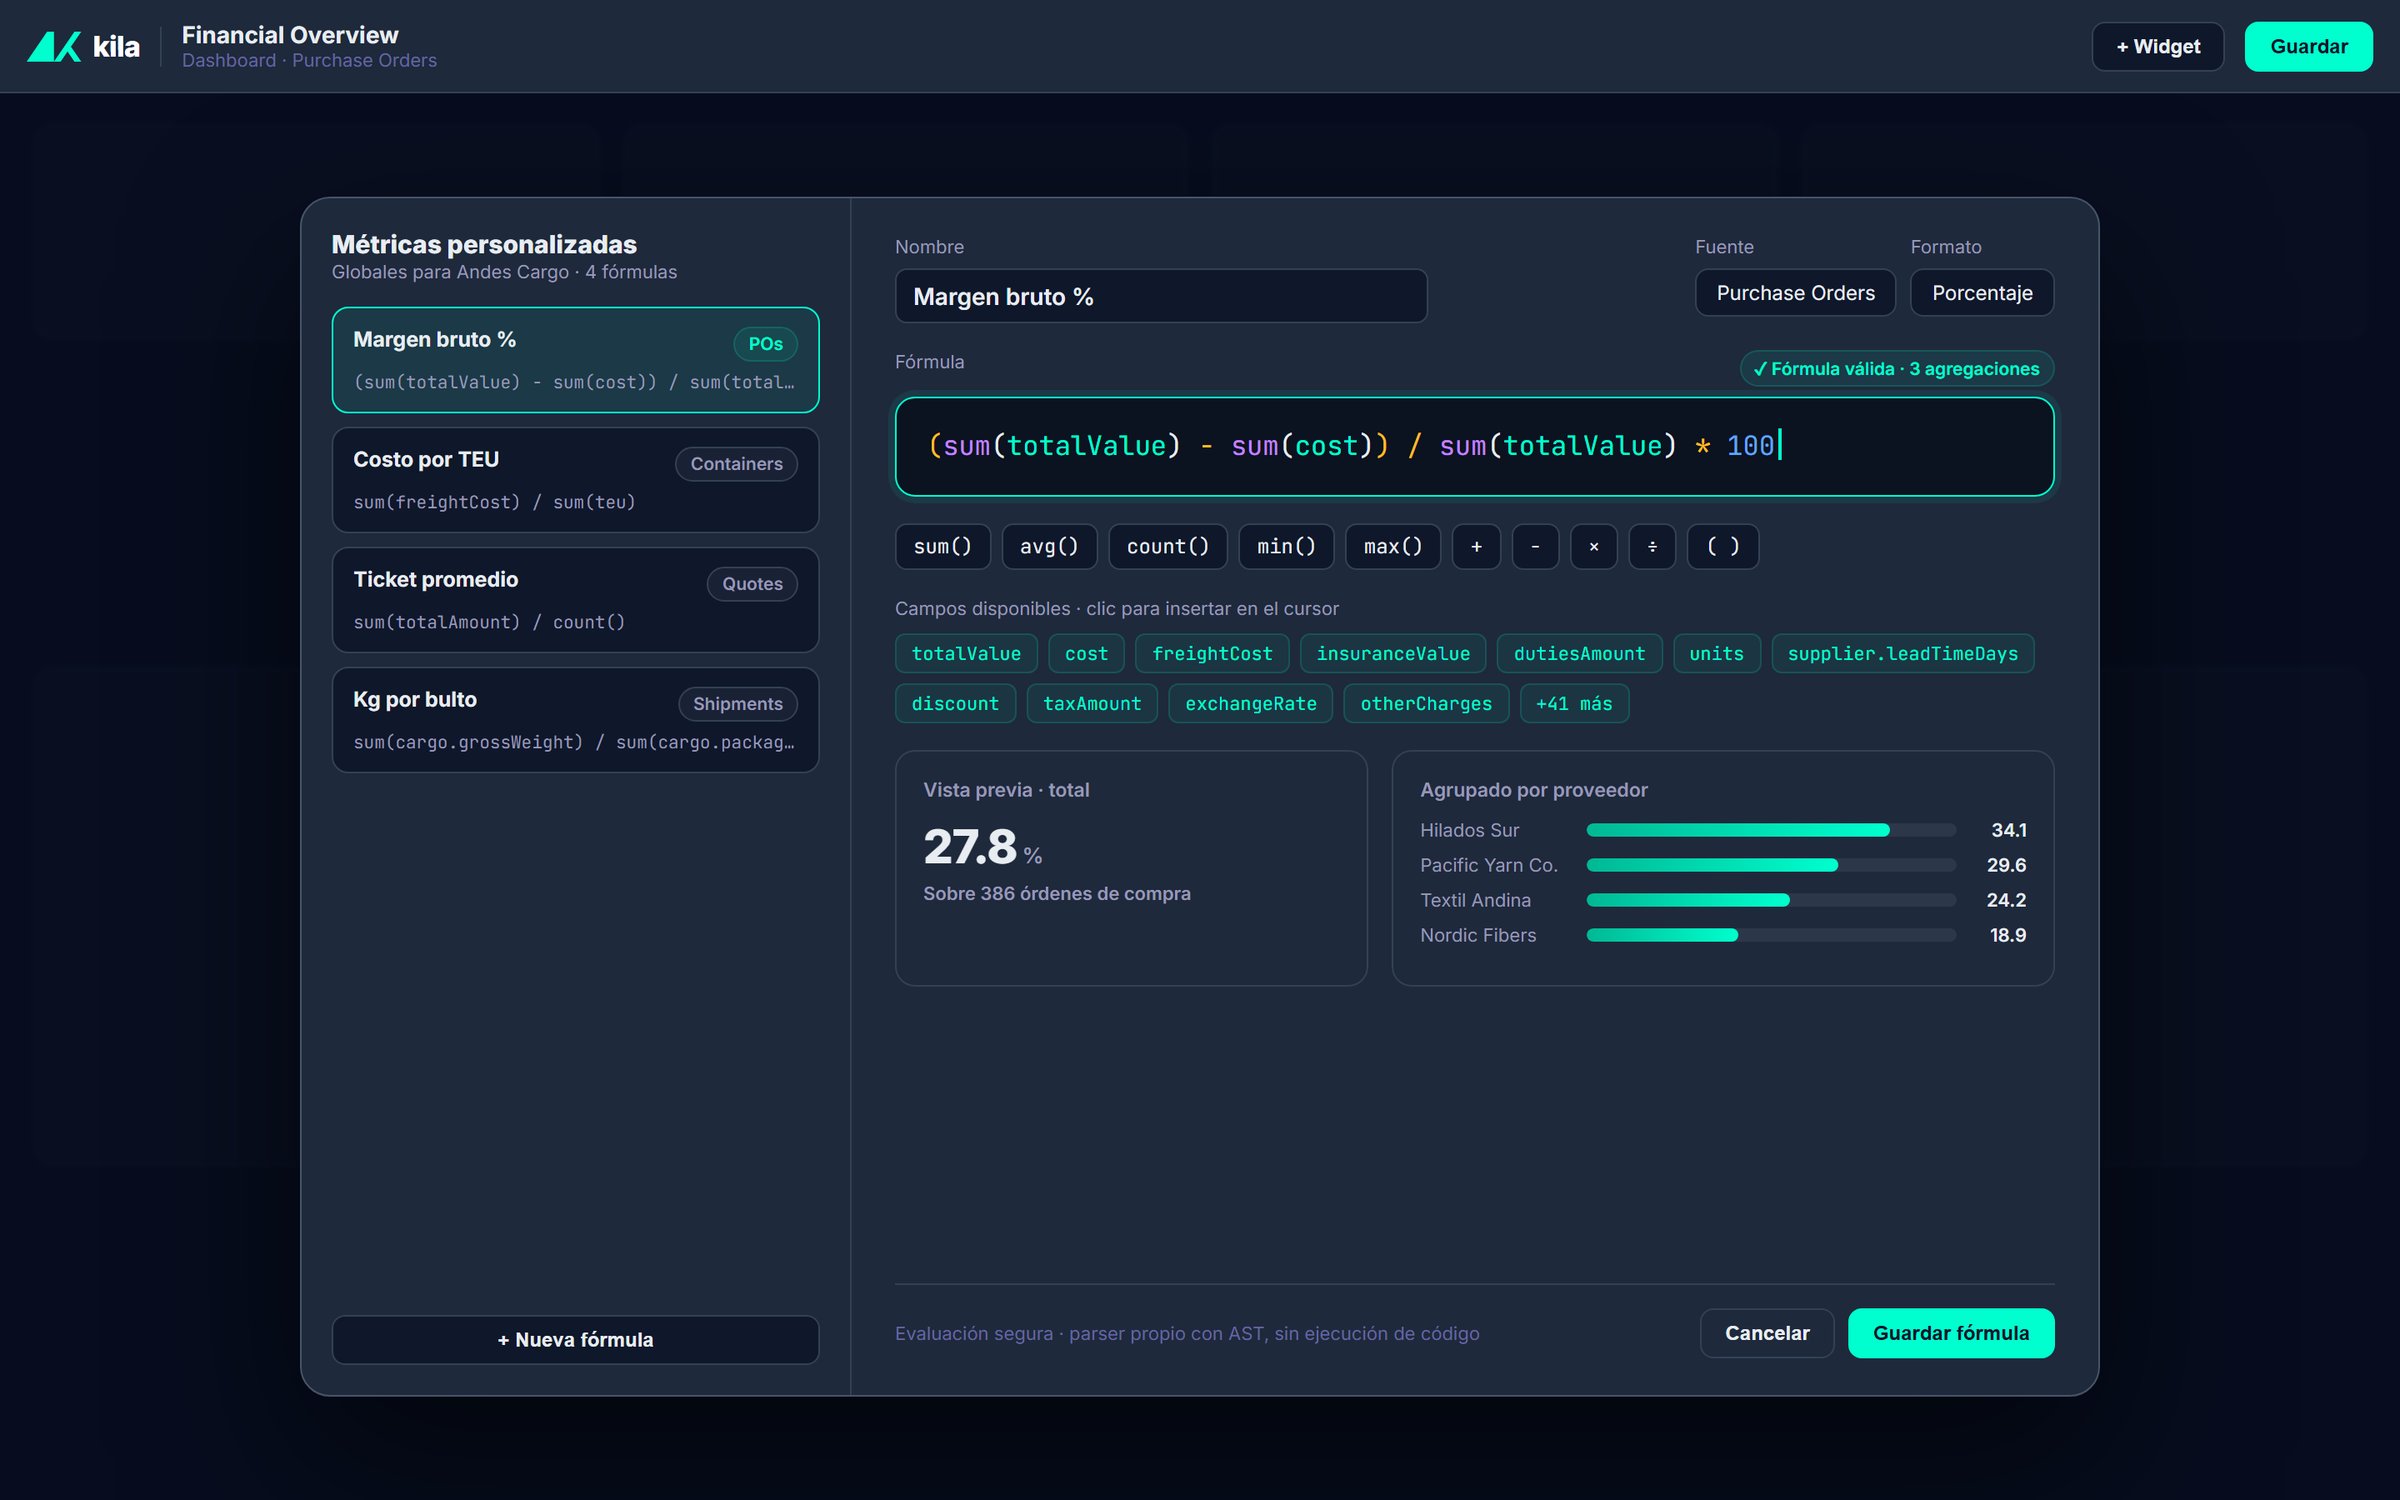The height and width of the screenshot is (1500, 2400).
Task: Insert the divide operator
Action: (x=1652, y=546)
